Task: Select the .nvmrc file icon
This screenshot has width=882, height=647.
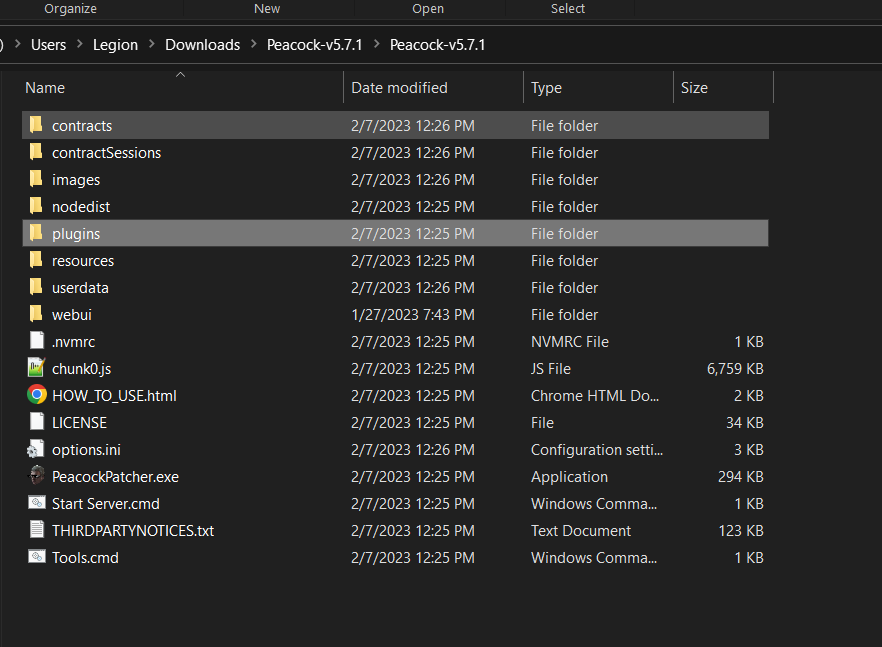Action: click(x=36, y=341)
